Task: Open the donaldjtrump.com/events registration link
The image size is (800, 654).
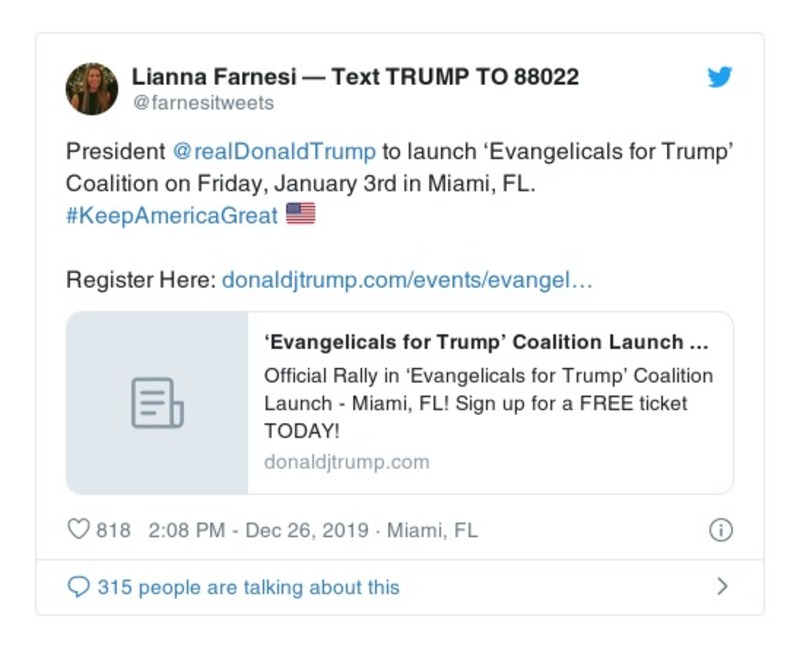Action: (x=407, y=280)
